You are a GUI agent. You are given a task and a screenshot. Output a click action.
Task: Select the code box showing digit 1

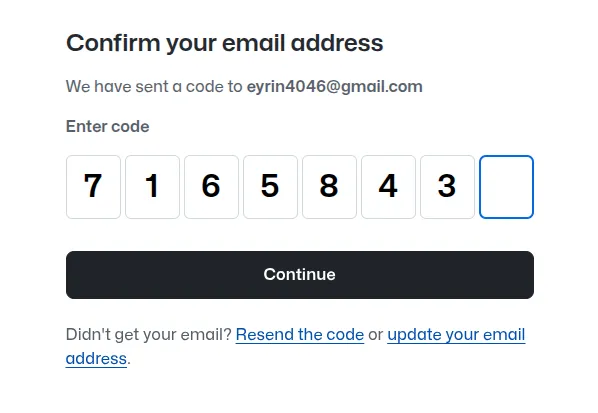153,187
